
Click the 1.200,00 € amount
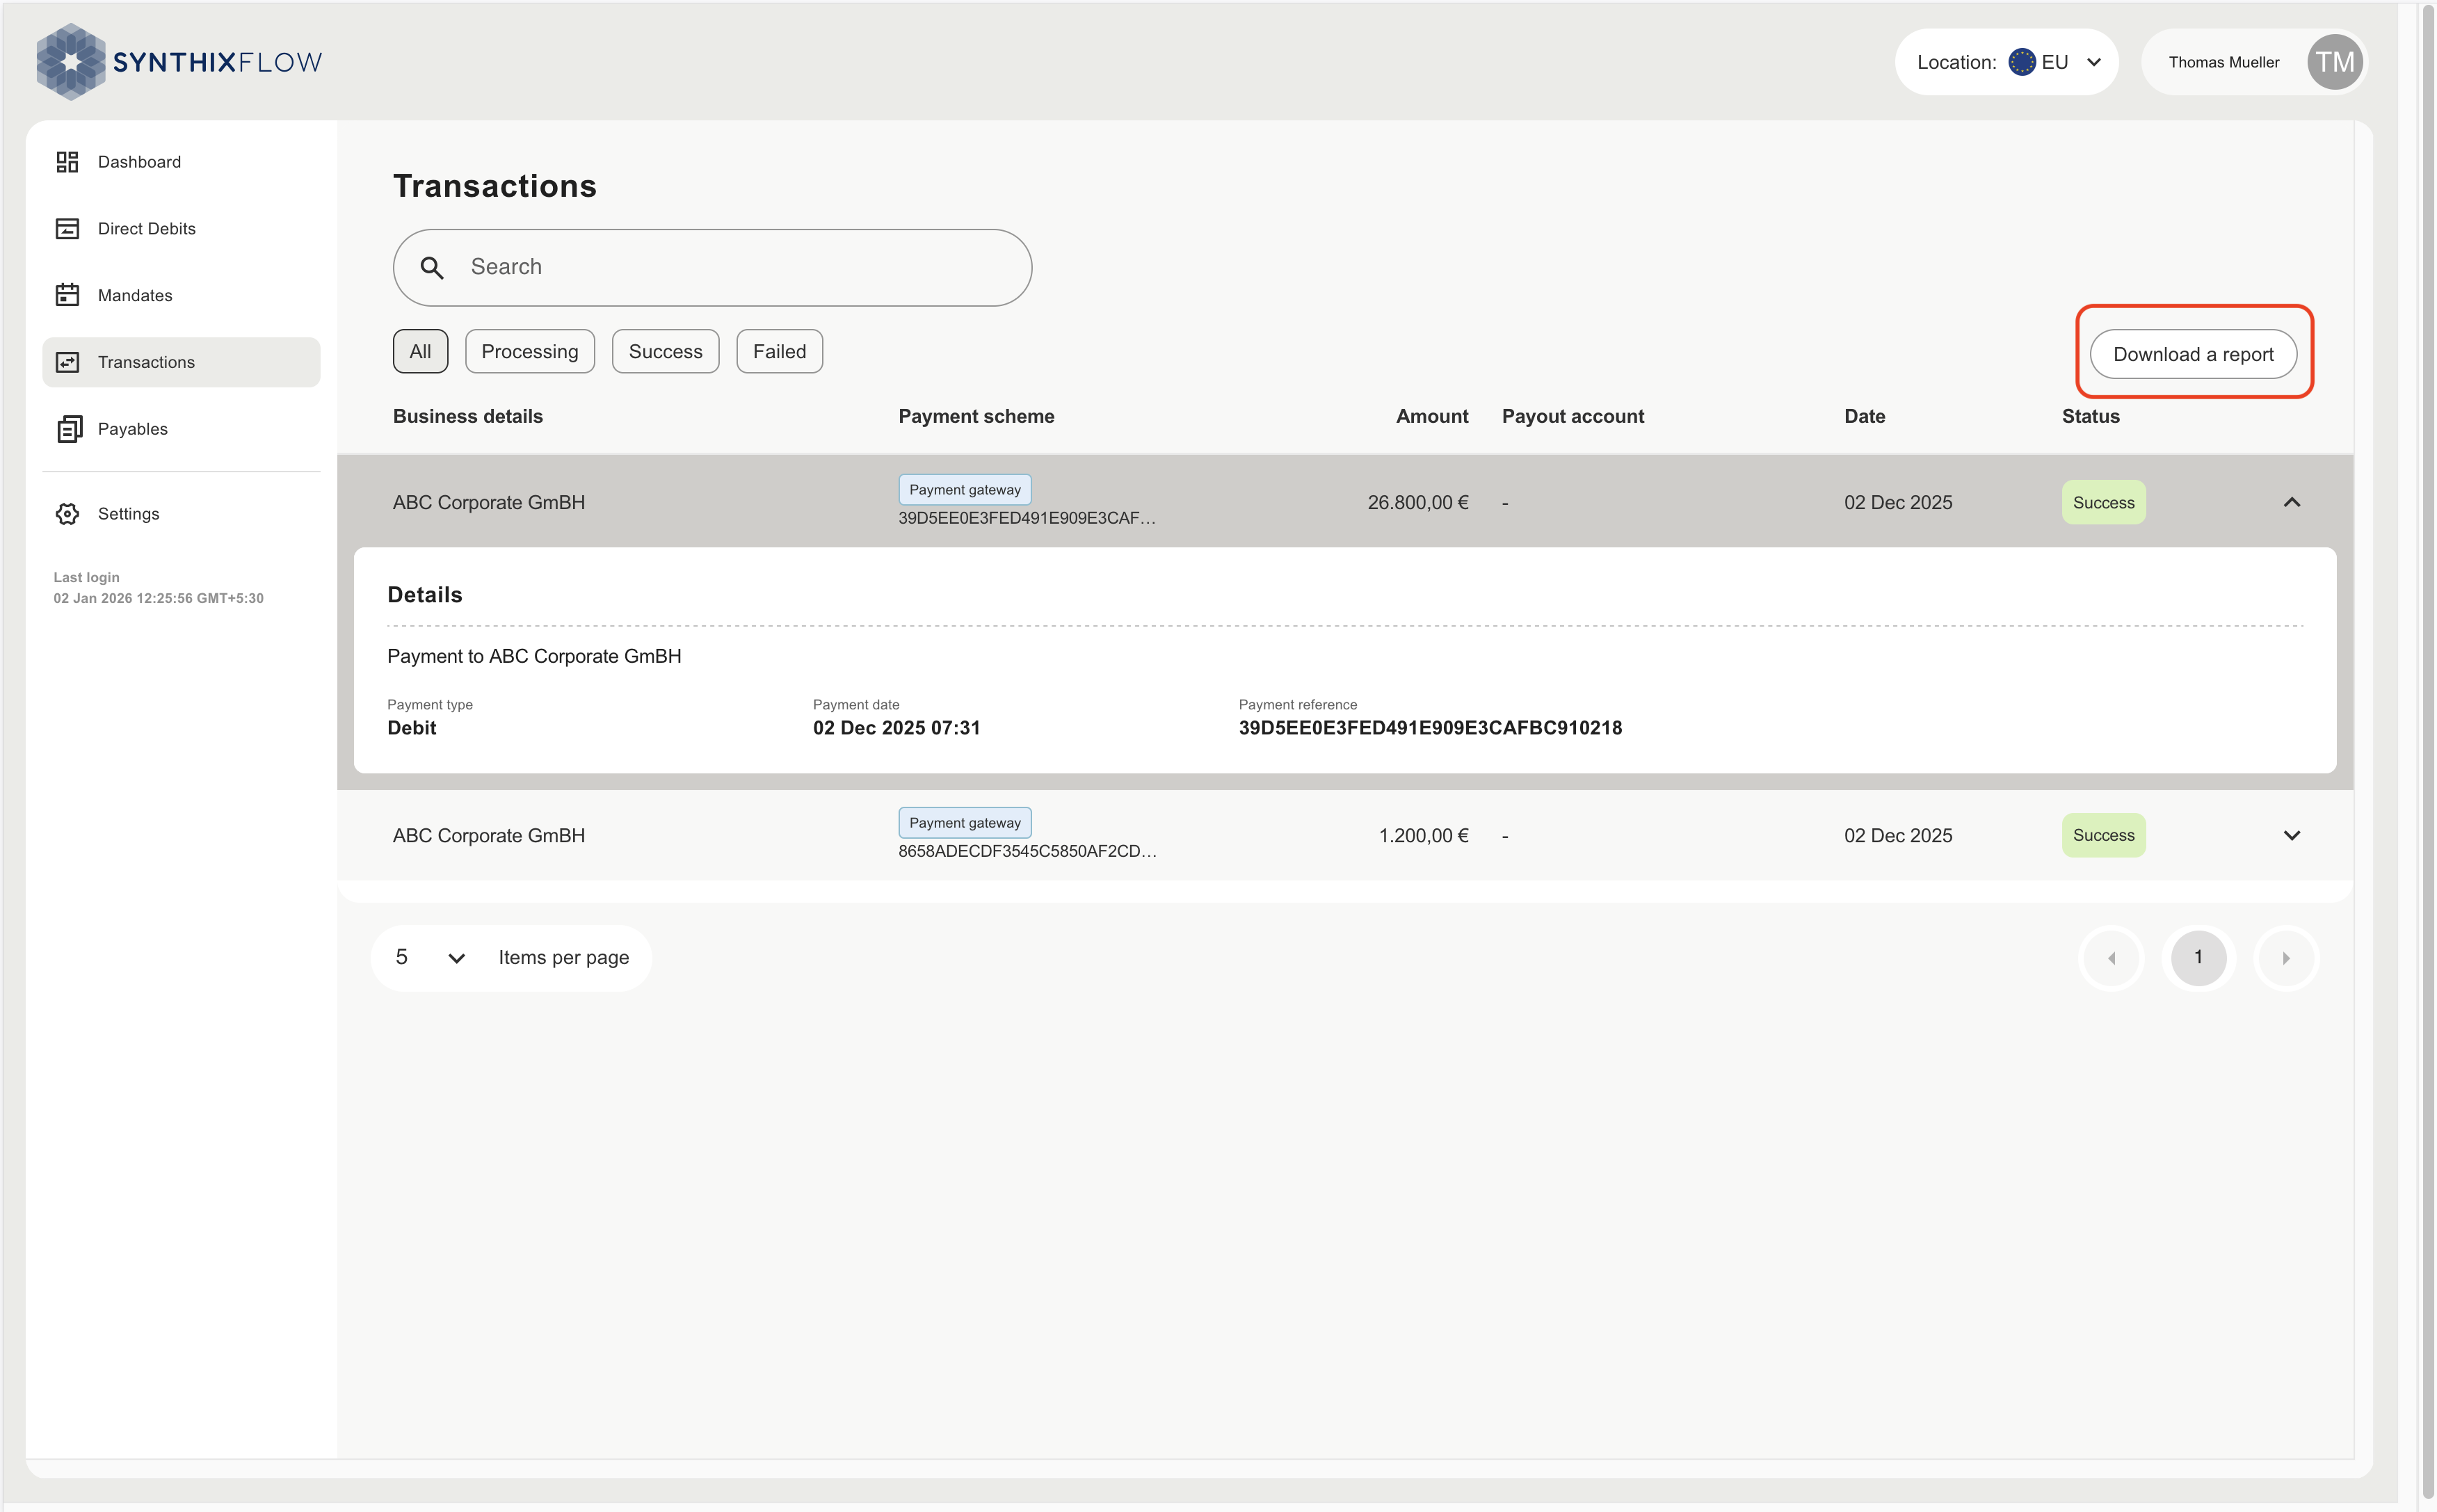click(x=1423, y=835)
